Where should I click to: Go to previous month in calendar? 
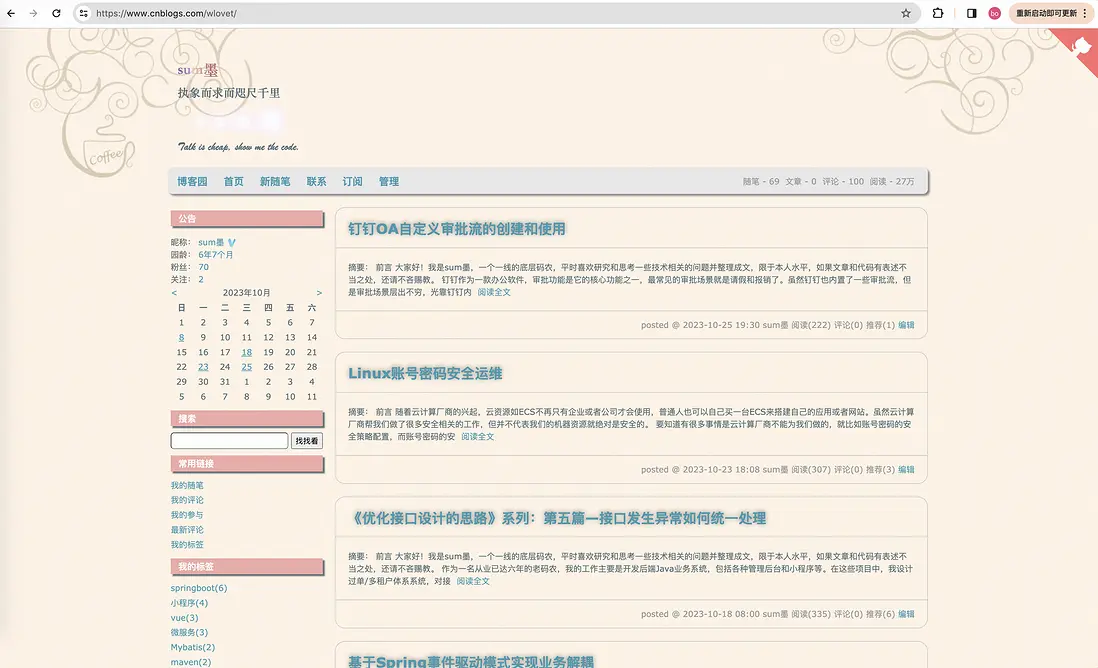(174, 293)
